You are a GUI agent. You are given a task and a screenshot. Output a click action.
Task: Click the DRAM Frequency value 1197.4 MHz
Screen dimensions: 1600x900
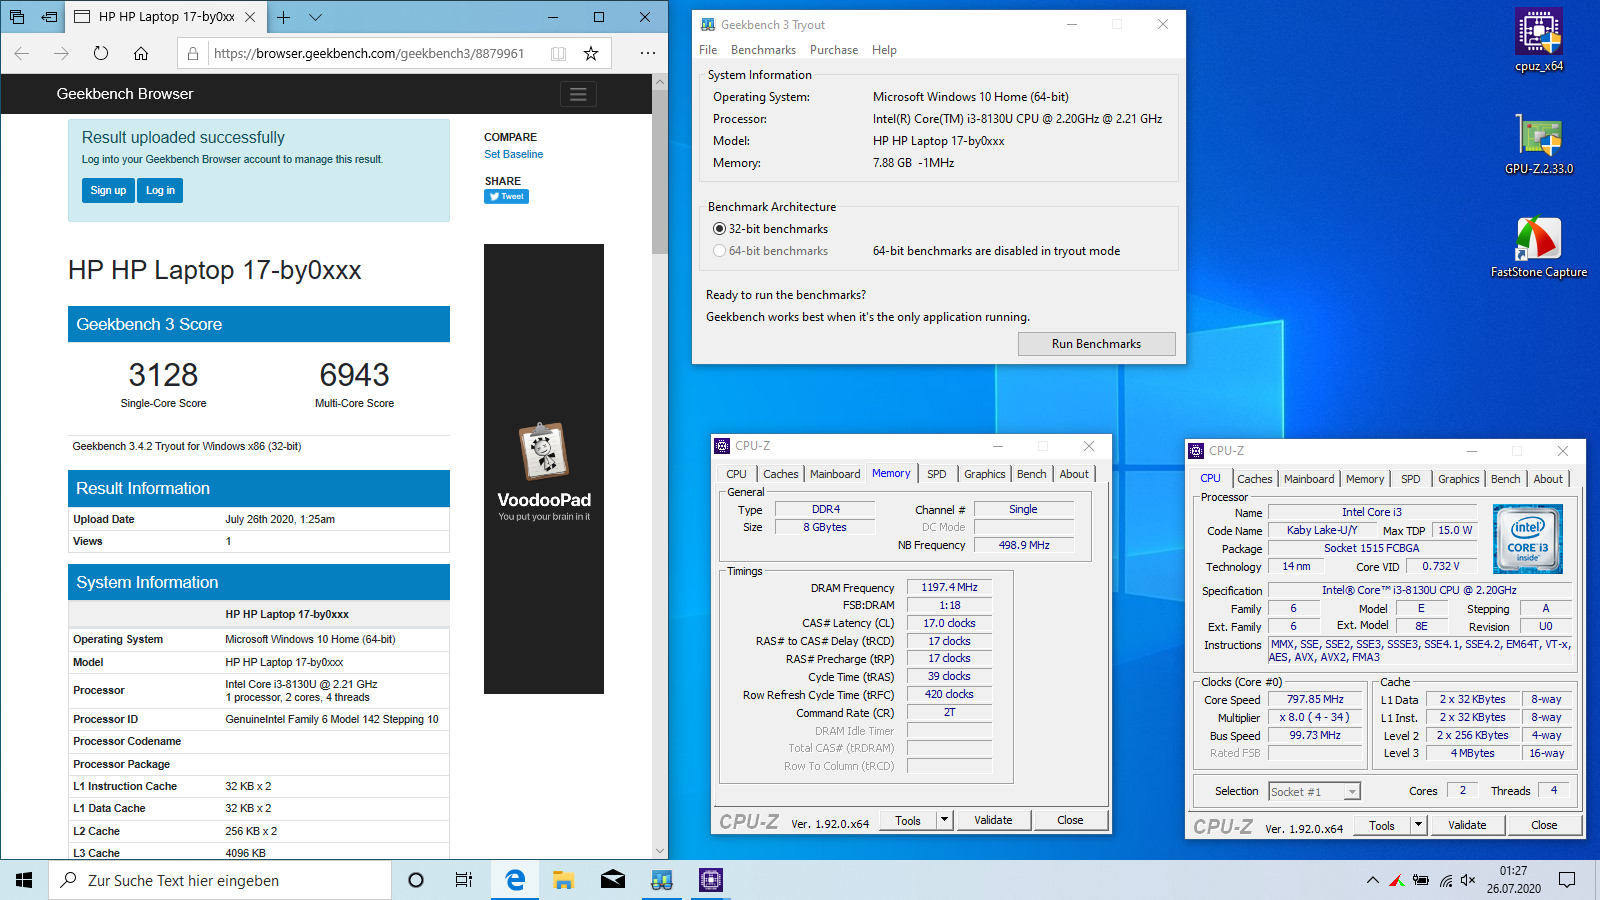(x=949, y=588)
